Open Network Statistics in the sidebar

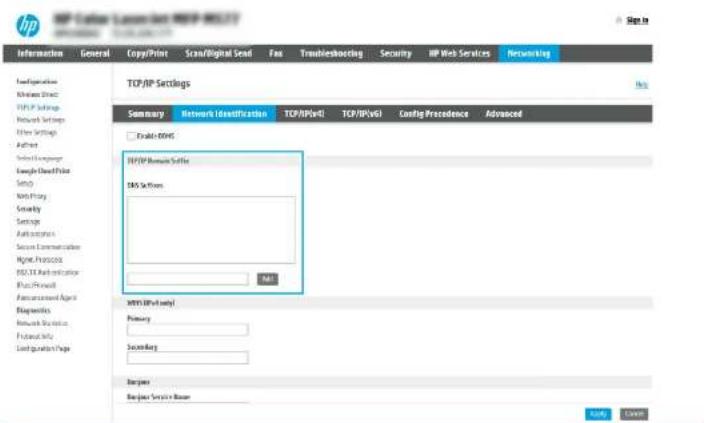point(42,323)
